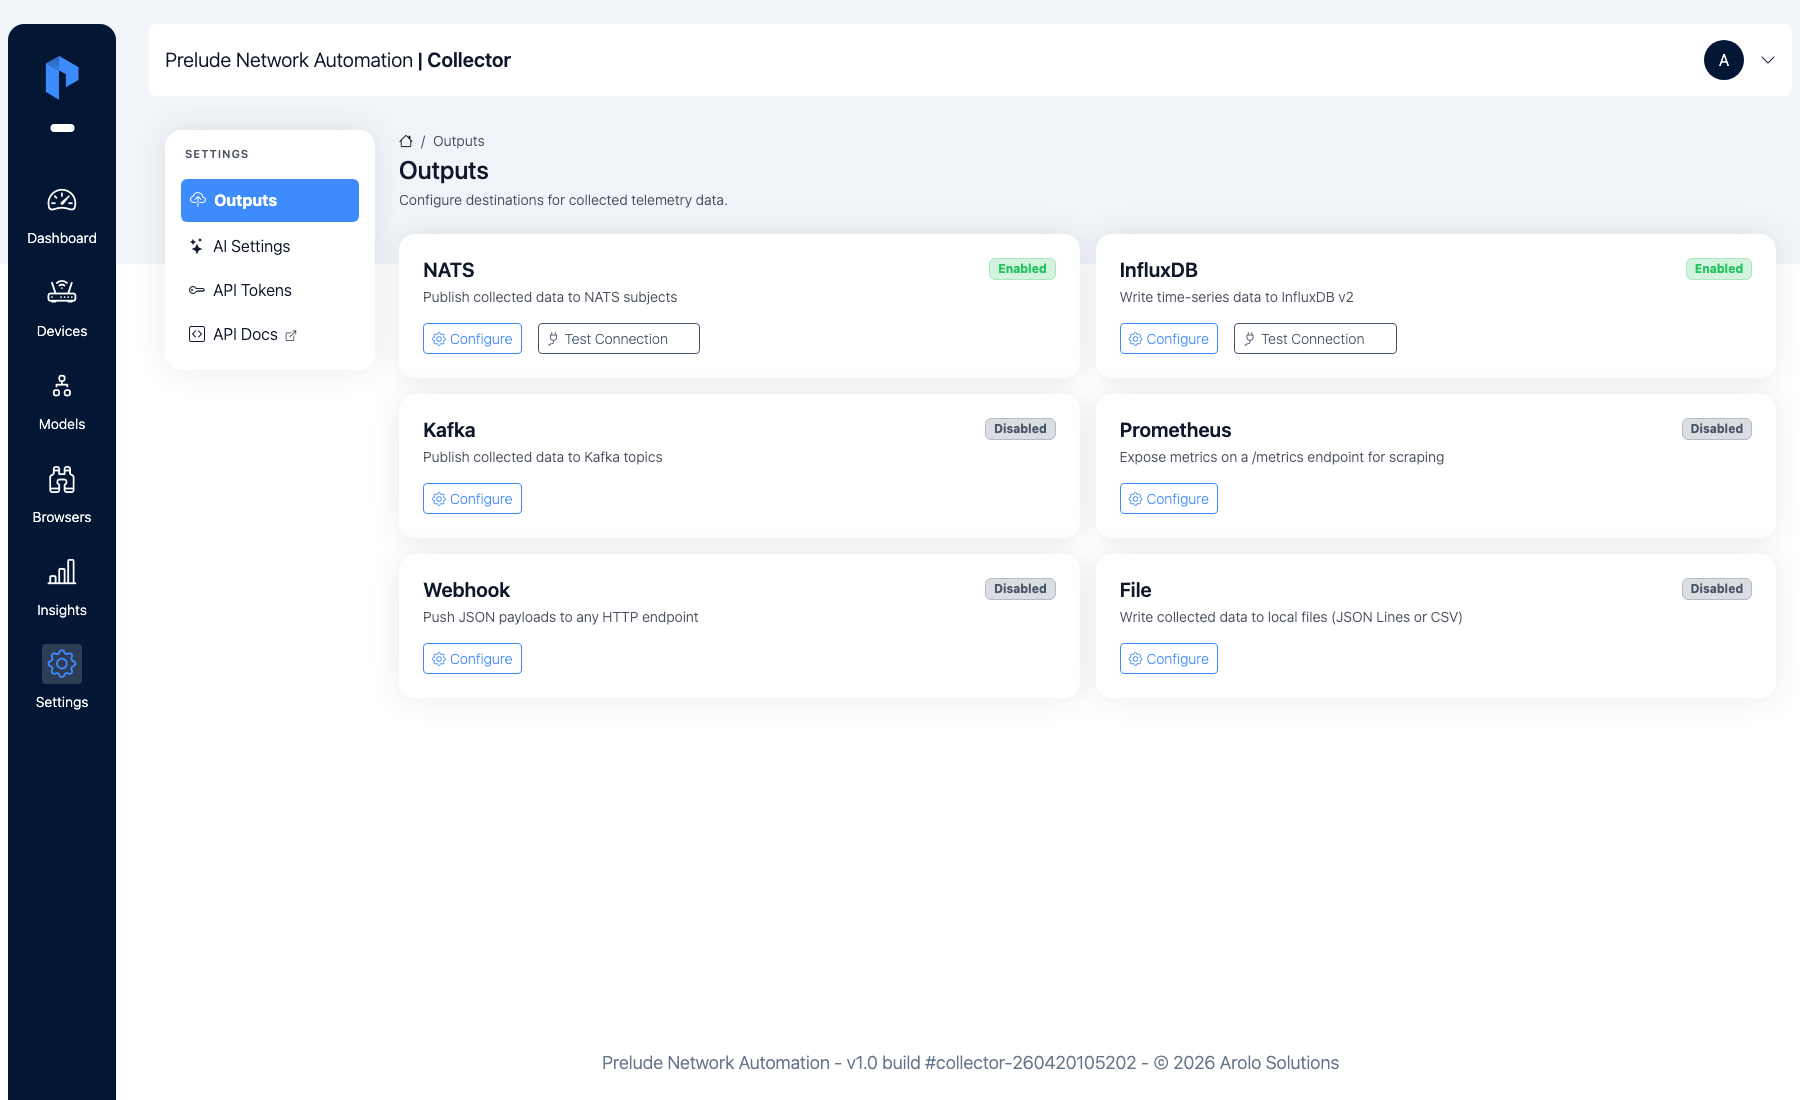Open the Dashboard gauge icon
Screen dimensions: 1800x1100
coord(62,200)
